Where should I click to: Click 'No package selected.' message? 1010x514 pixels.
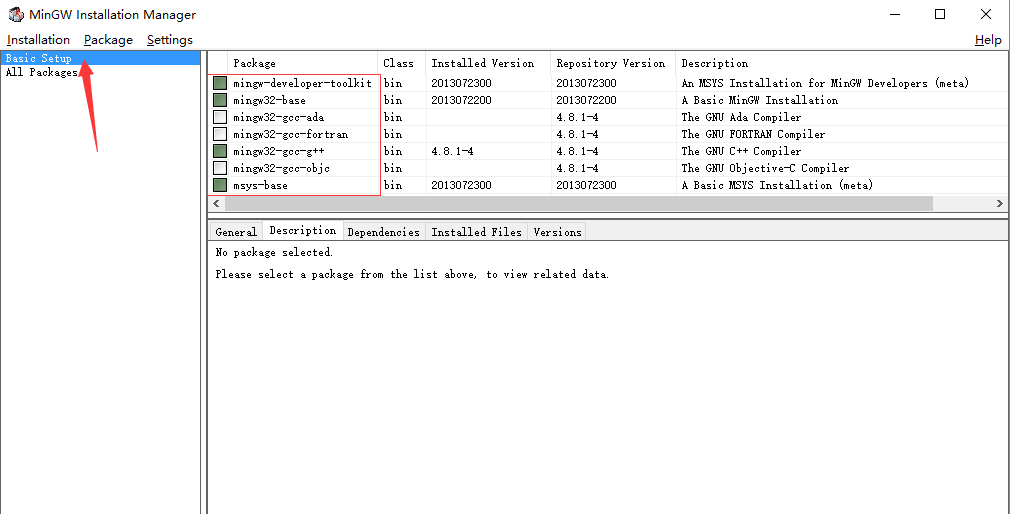click(x=274, y=252)
